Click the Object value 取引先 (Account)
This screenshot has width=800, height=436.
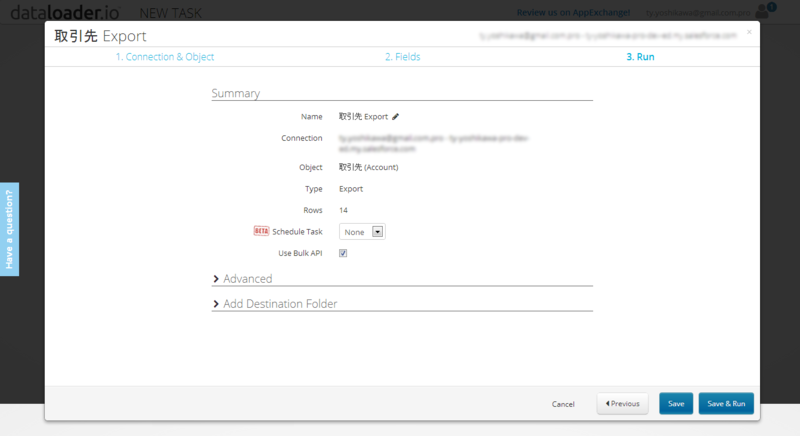(x=368, y=167)
